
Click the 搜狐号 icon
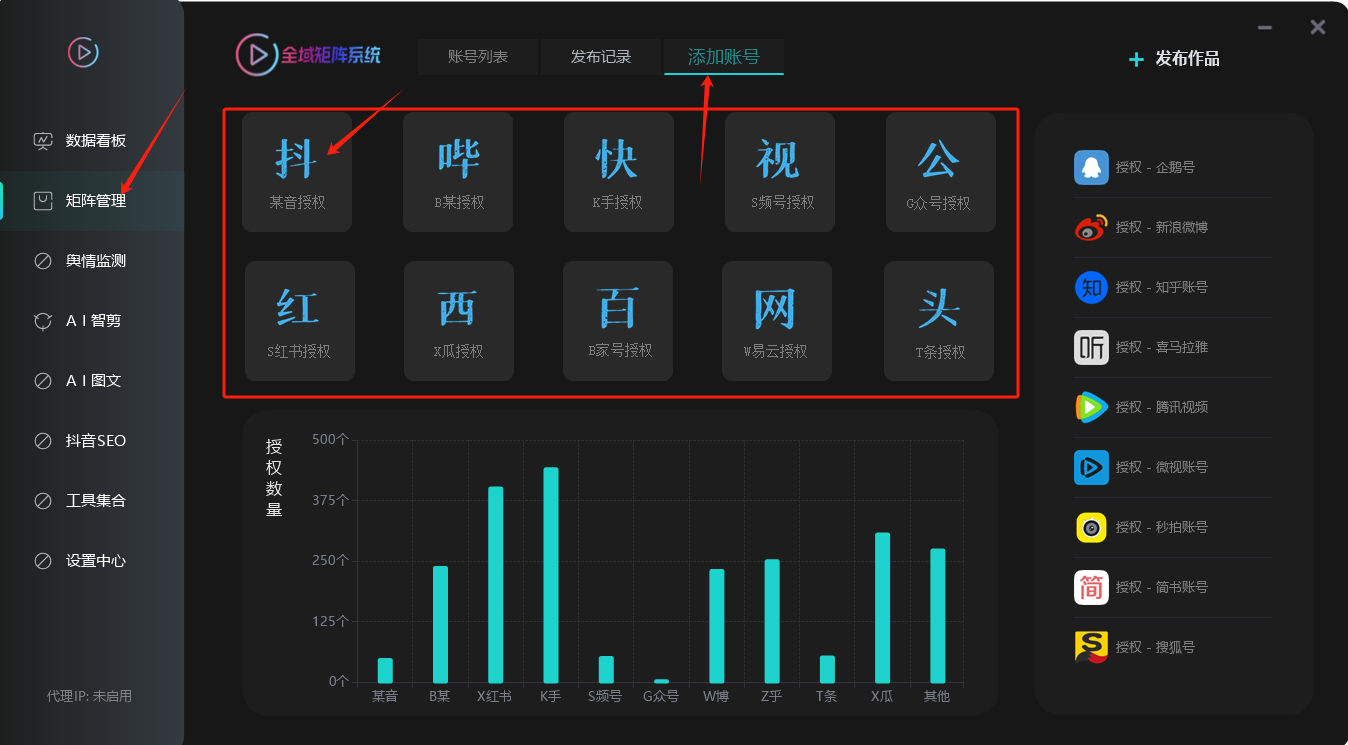click(x=1091, y=647)
